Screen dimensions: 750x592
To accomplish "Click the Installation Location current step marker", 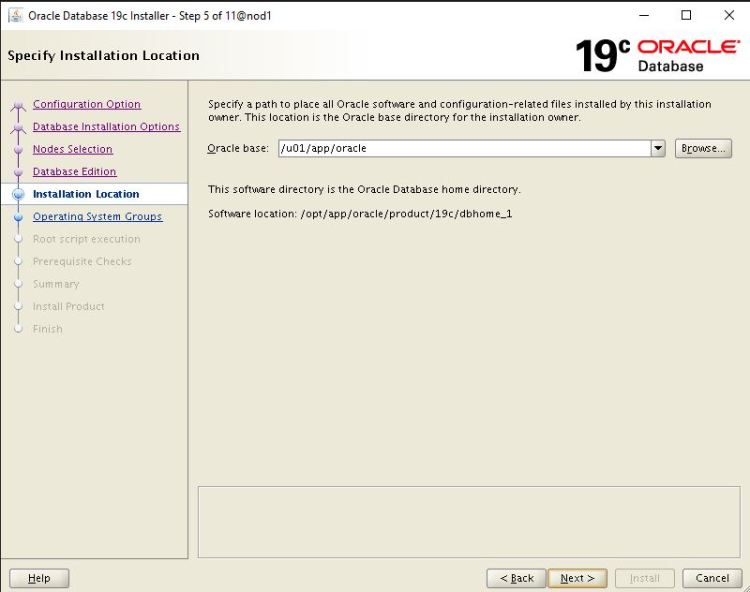I will click(x=18, y=194).
